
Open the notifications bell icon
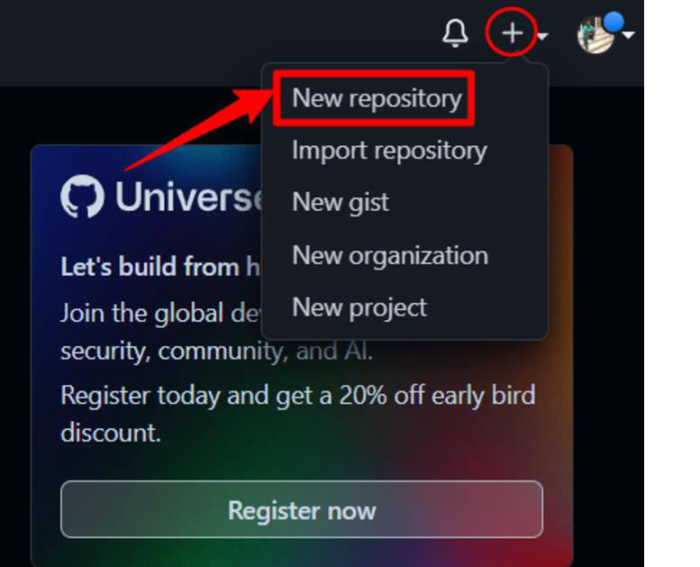click(x=455, y=33)
